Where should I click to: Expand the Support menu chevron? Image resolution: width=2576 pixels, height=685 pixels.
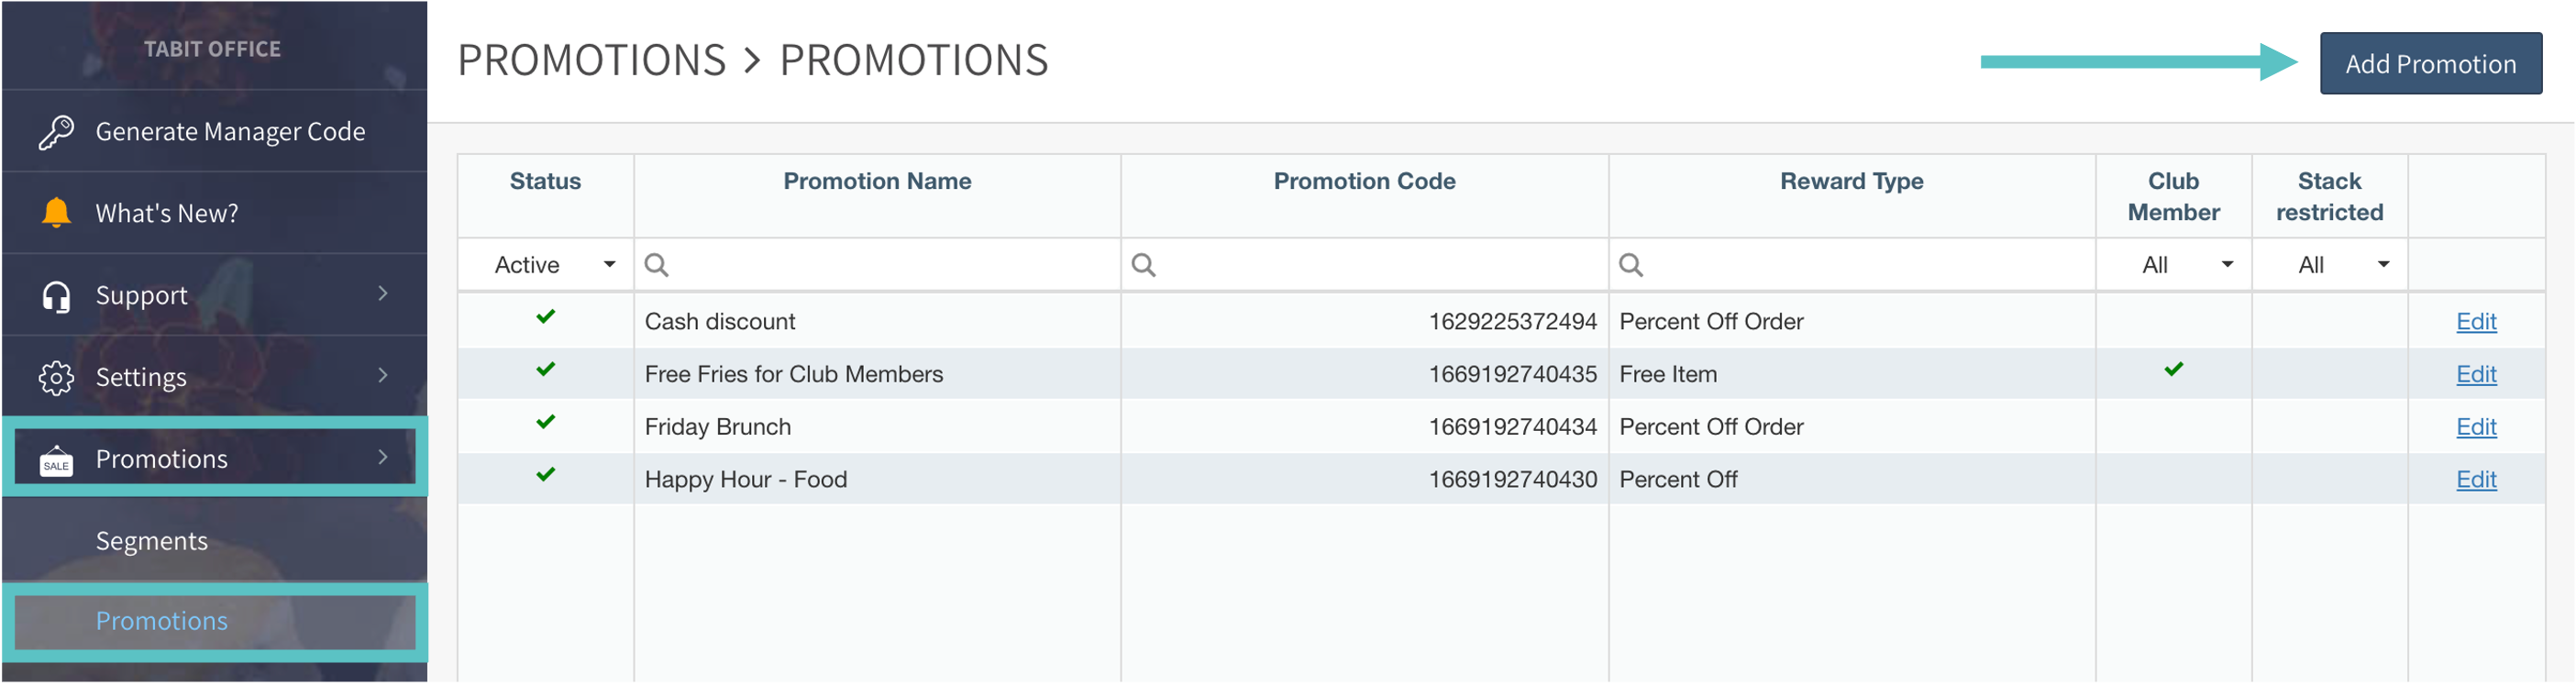(x=383, y=293)
